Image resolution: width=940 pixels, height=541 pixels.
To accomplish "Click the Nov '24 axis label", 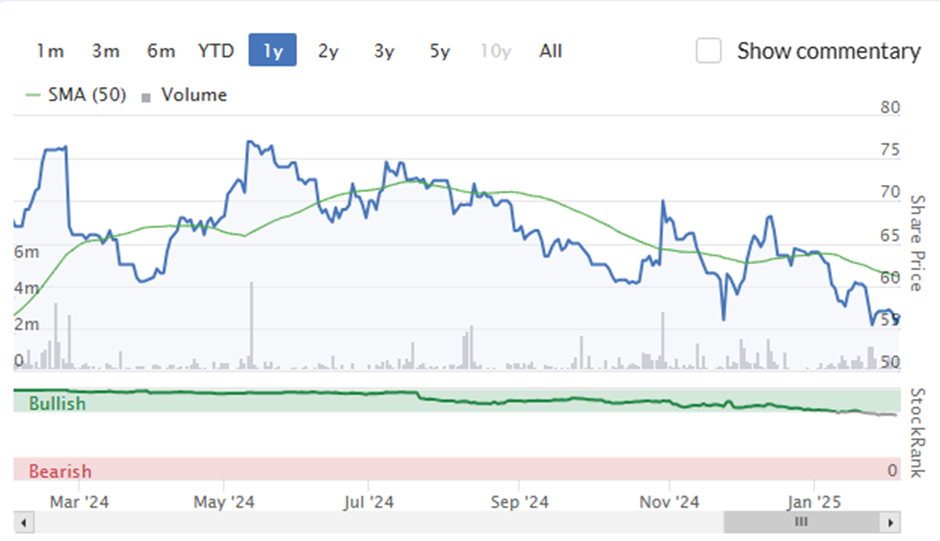I will (669, 502).
